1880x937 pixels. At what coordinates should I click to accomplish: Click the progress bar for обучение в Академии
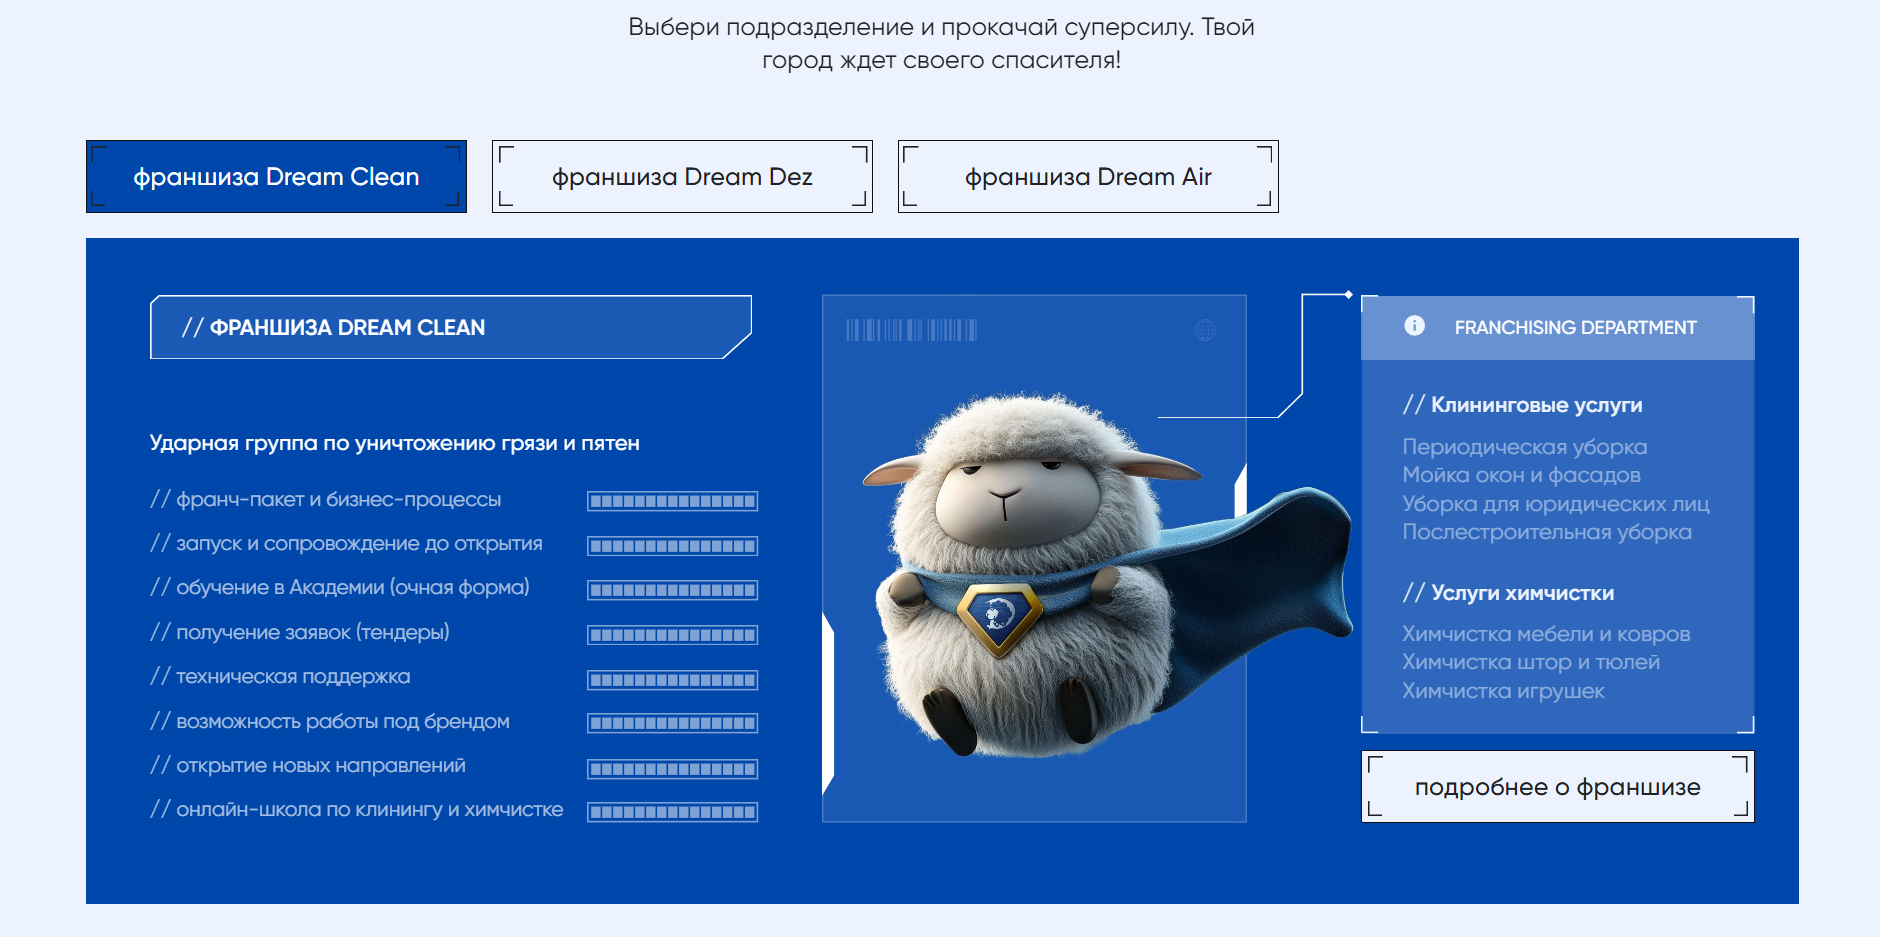coord(672,590)
